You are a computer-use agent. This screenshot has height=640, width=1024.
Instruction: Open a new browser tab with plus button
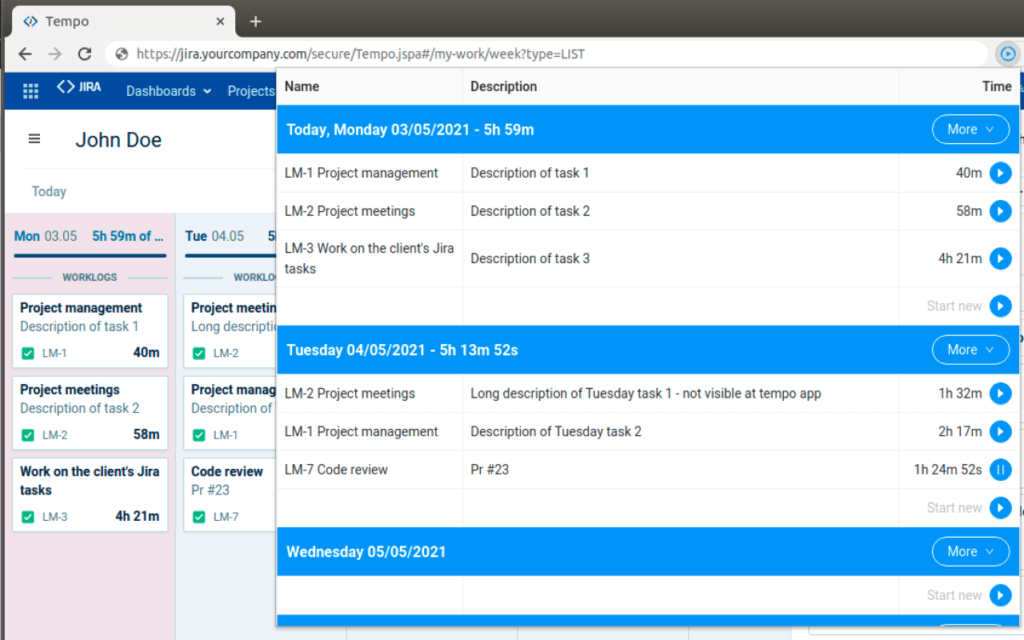tap(255, 21)
